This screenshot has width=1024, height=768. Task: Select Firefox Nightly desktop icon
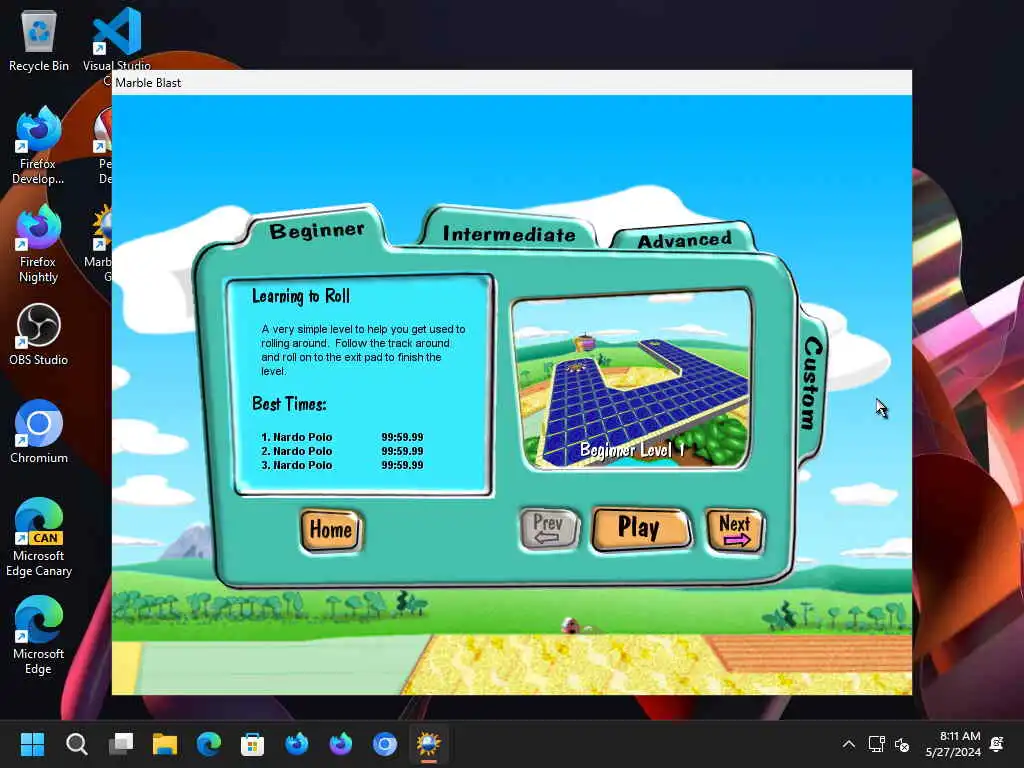click(38, 244)
